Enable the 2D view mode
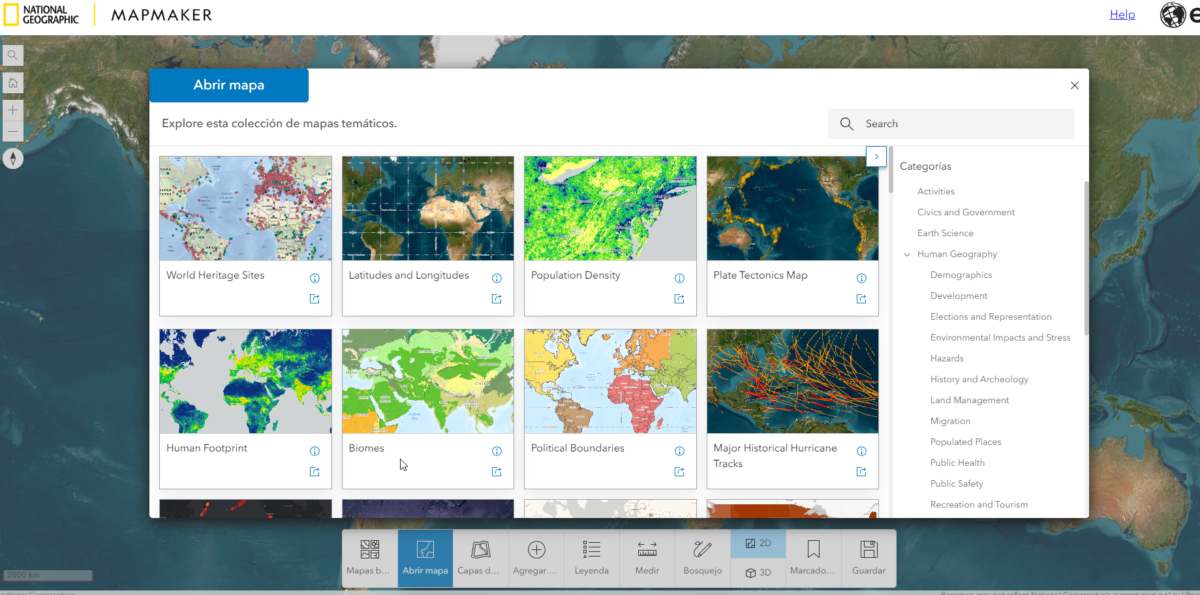This screenshot has width=1200, height=595. click(757, 542)
